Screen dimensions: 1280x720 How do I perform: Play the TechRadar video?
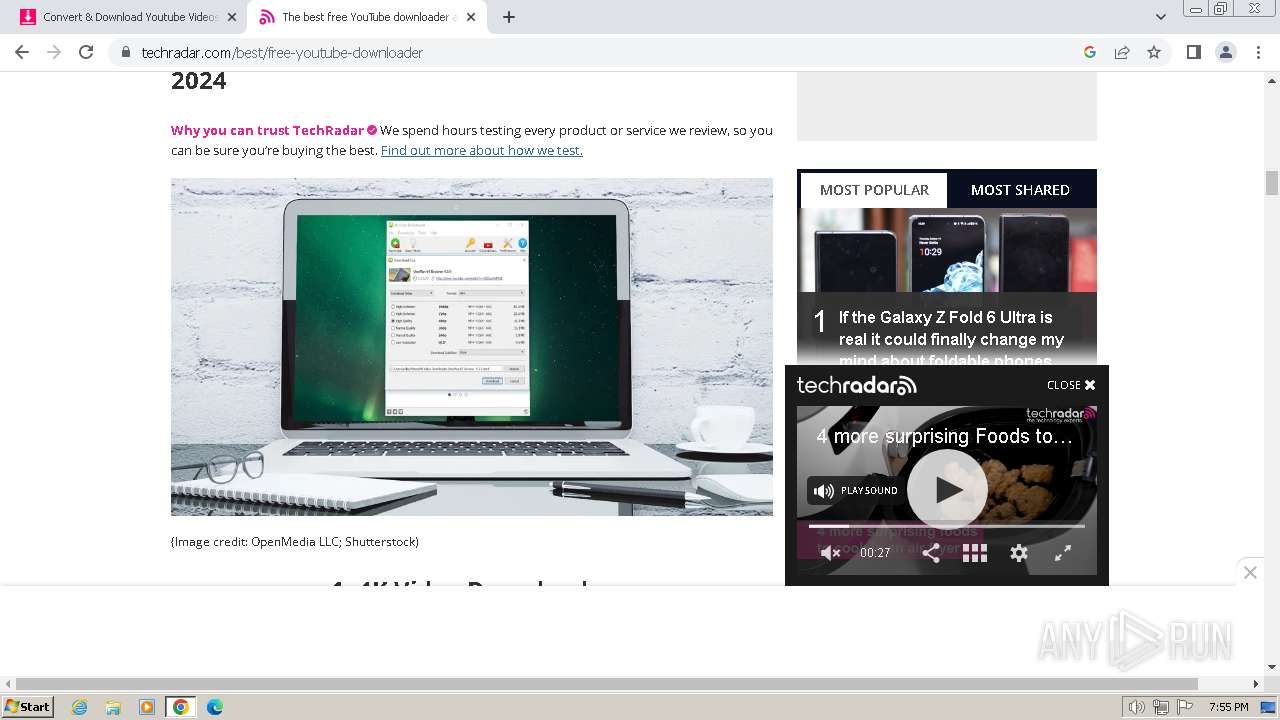click(x=946, y=489)
